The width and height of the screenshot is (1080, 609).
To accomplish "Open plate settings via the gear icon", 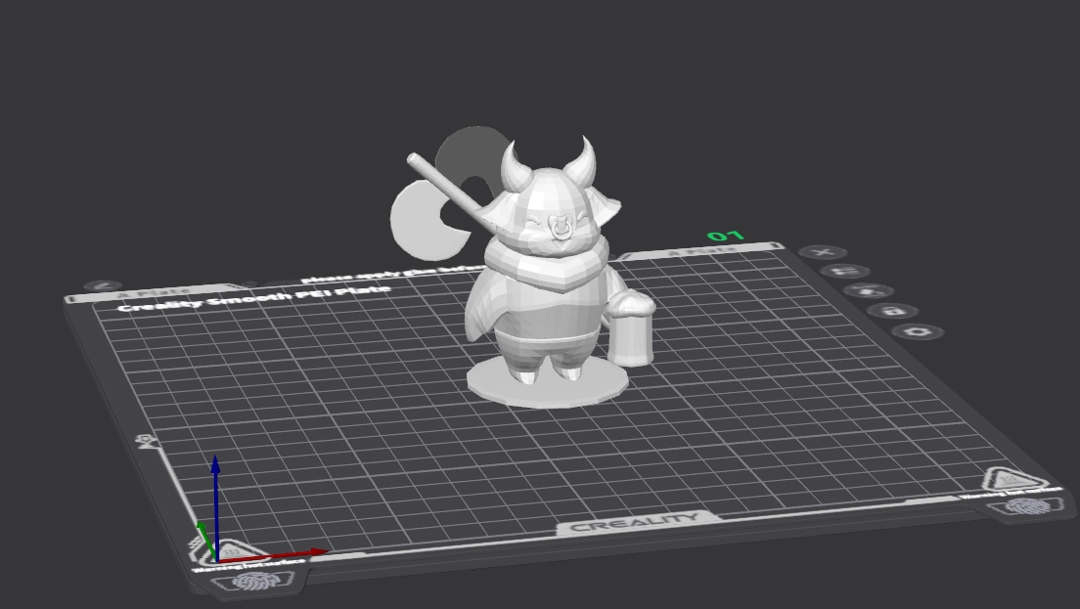I will click(918, 332).
